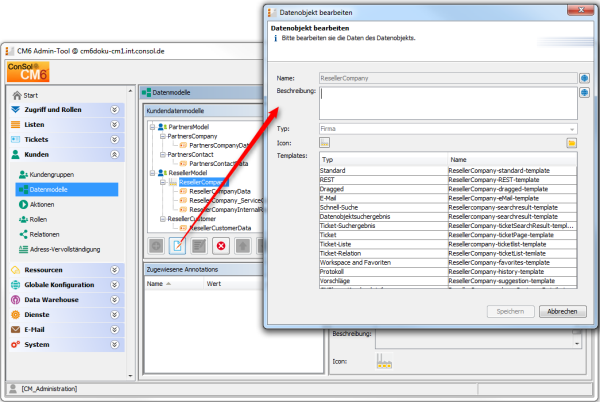The width and height of the screenshot is (600, 402).
Task: Sort annotations by the Name column
Action: coord(174,283)
